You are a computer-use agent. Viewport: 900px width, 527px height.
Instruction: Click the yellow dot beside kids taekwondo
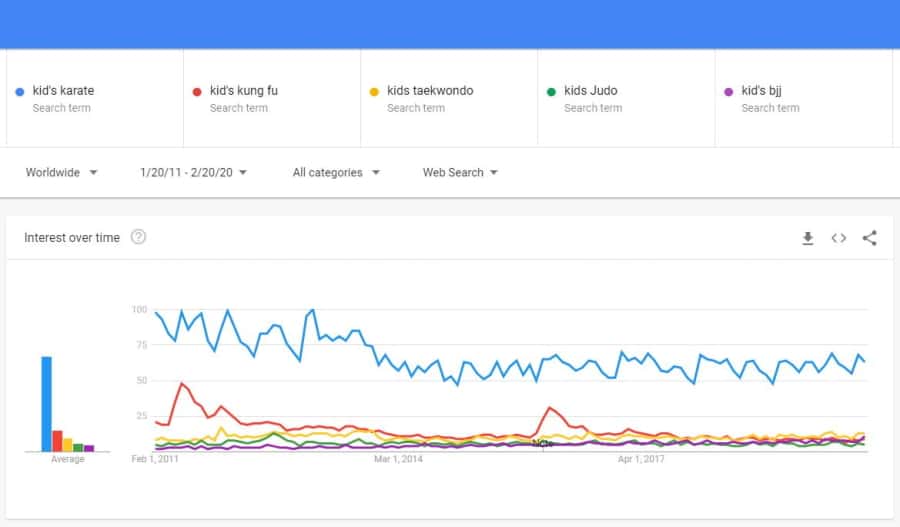[x=374, y=92]
